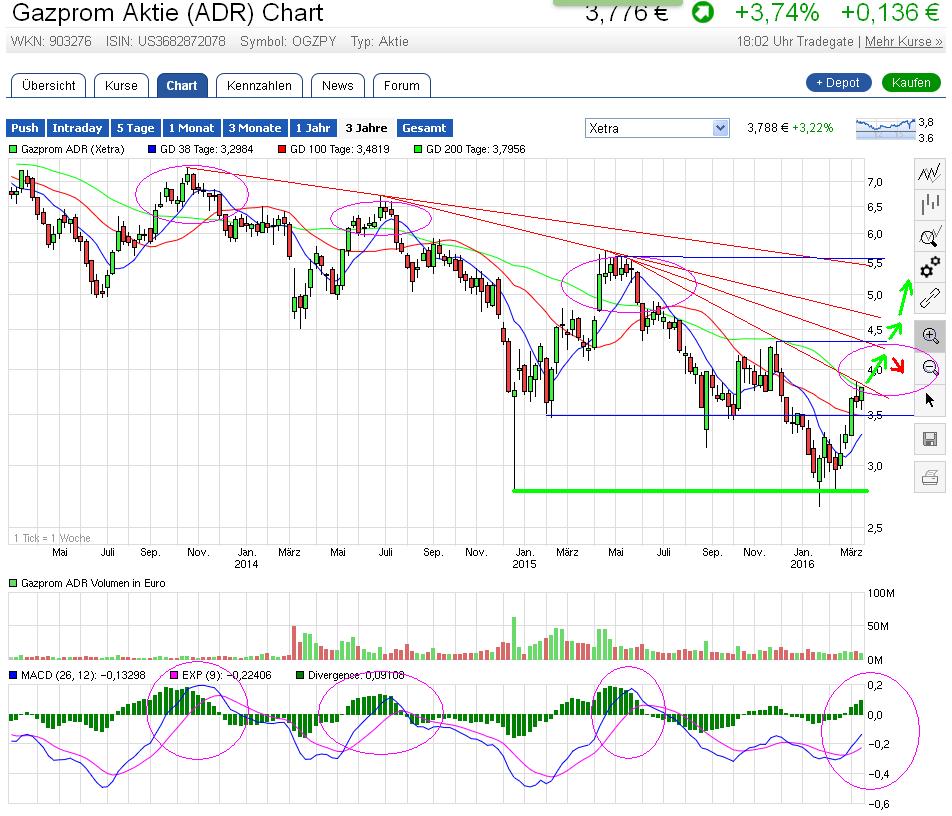Select the line chart type icon
This screenshot has width=952, height=816.
click(x=930, y=173)
